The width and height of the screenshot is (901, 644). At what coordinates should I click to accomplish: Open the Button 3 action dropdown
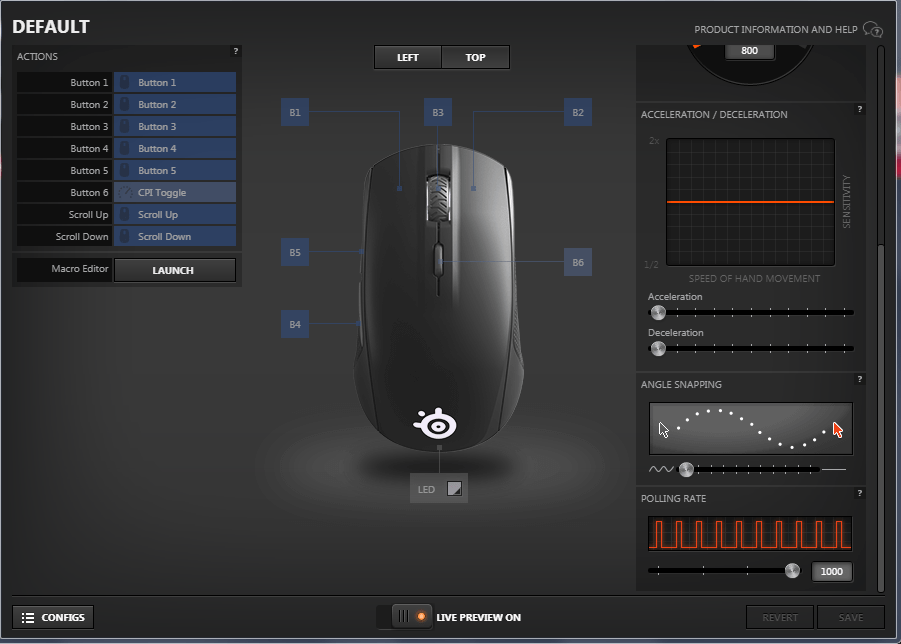click(x=175, y=126)
